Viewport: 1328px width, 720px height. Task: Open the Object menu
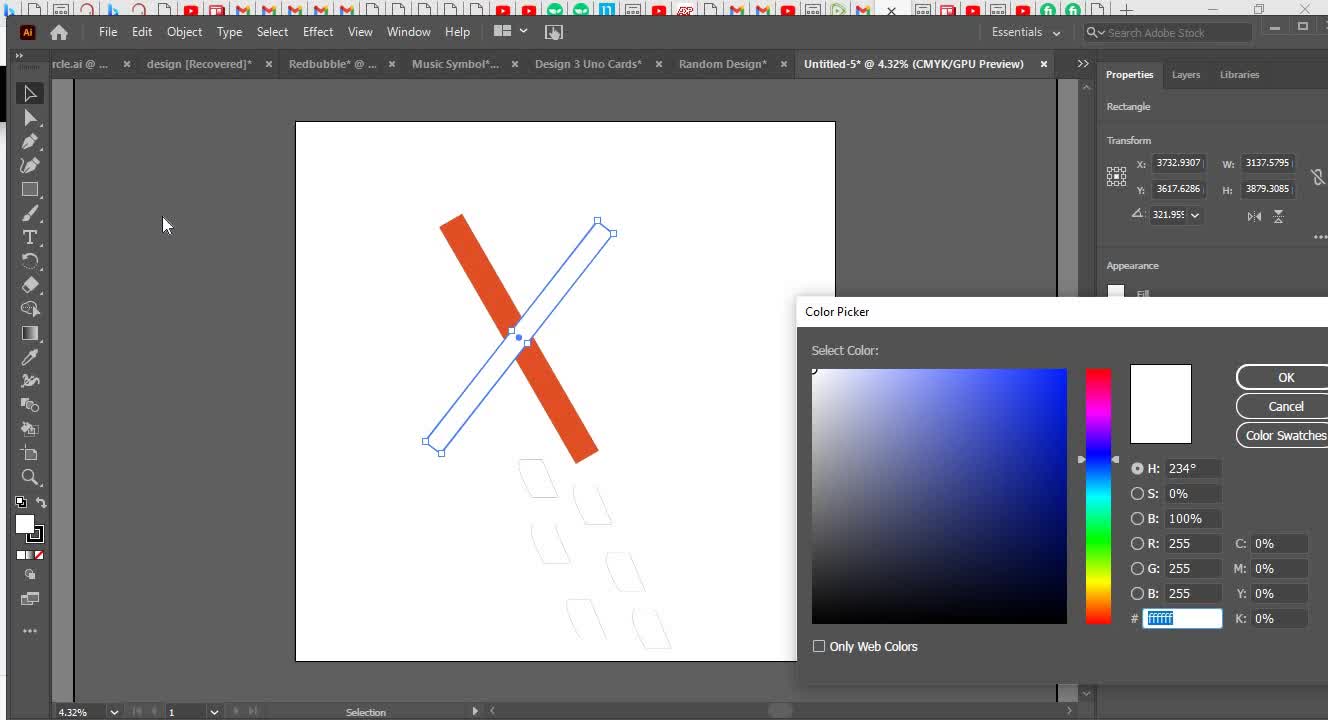pyautogui.click(x=184, y=32)
